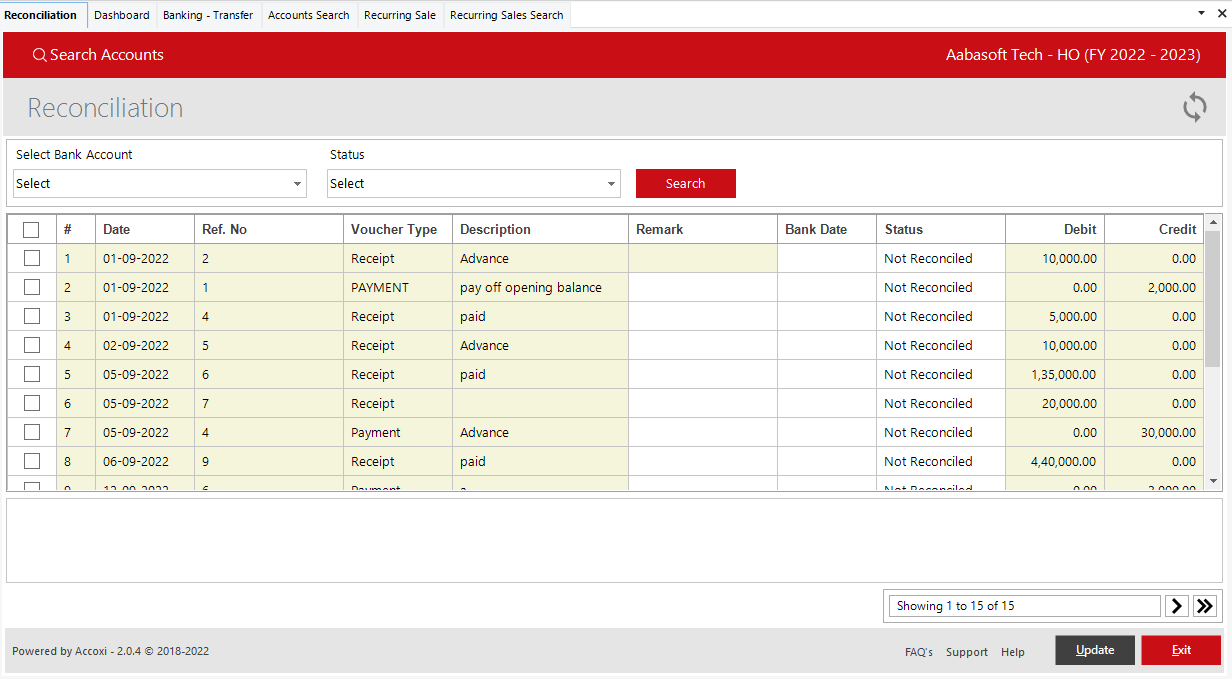This screenshot has width=1232, height=679.
Task: Tick checkbox for row 8
Action: [31, 461]
